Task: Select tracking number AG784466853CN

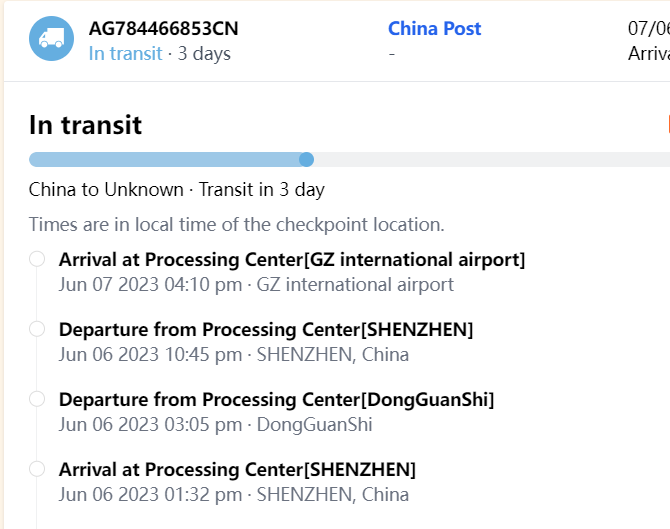Action: point(163,28)
